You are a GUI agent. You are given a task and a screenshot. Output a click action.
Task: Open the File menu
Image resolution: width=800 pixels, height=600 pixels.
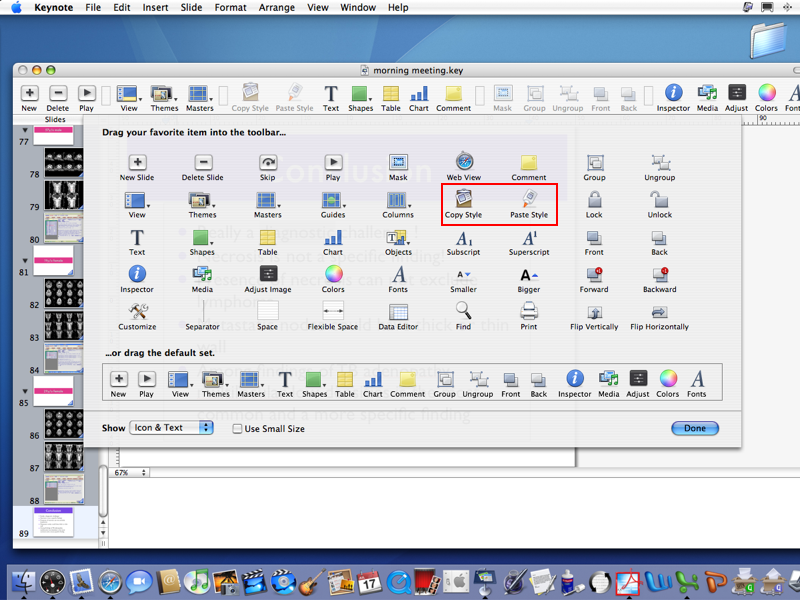point(93,8)
